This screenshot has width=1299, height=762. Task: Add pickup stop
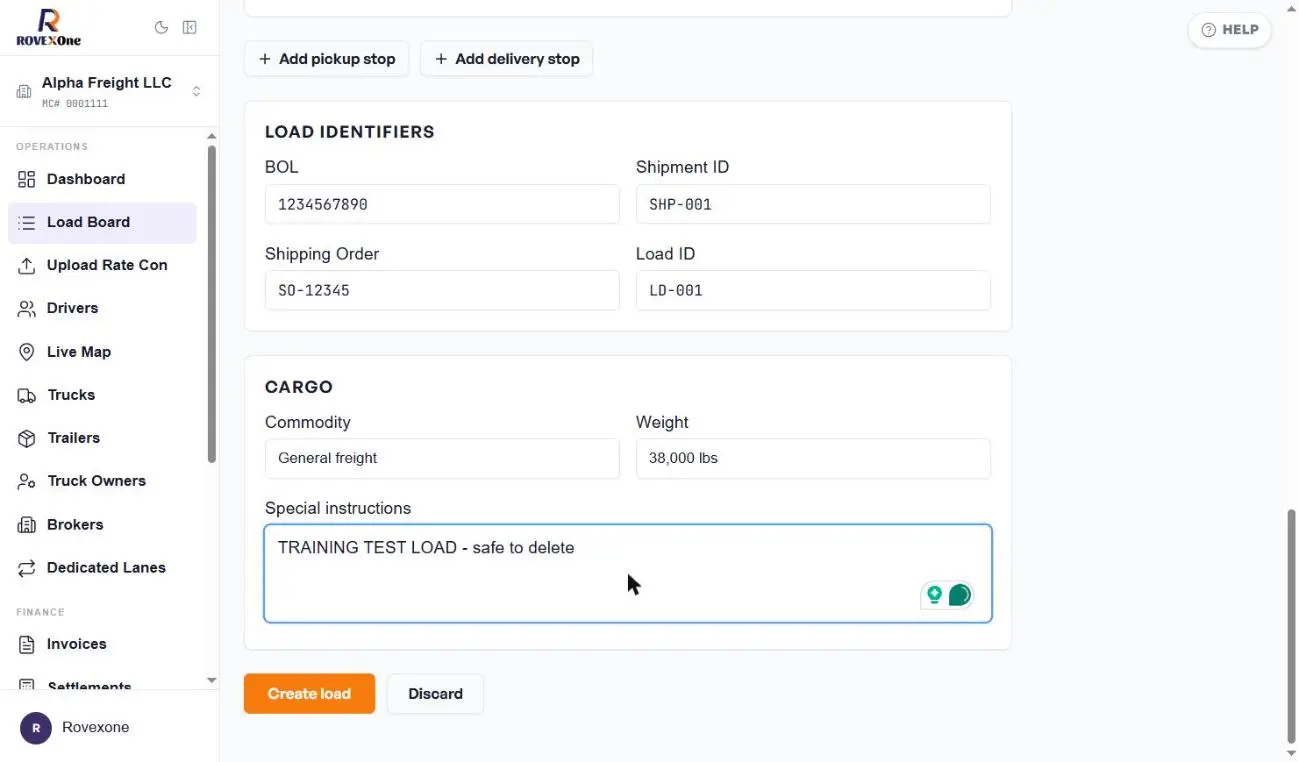(x=327, y=59)
